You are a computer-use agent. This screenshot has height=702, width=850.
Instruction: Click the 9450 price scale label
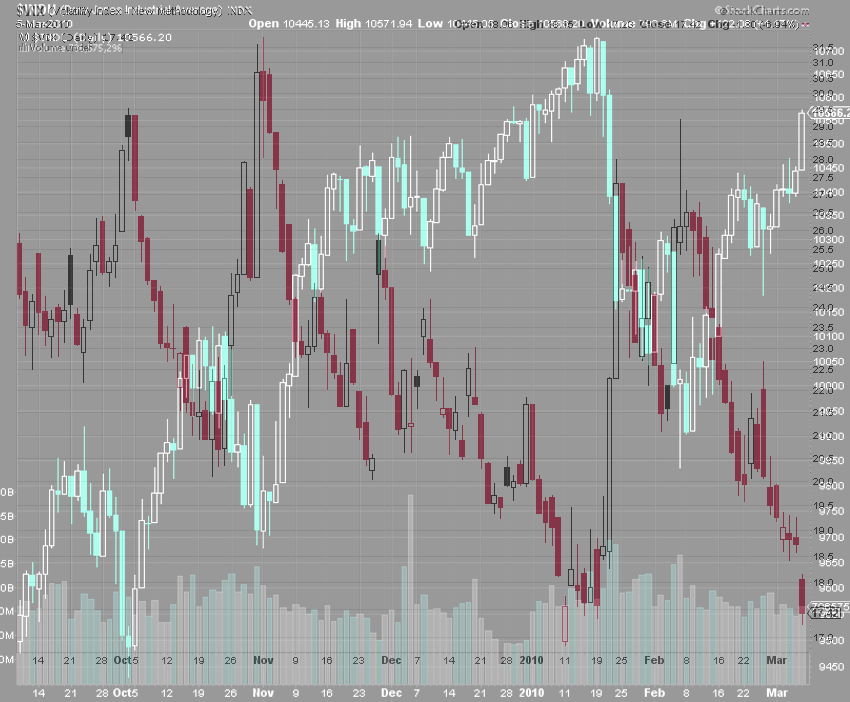[831, 667]
